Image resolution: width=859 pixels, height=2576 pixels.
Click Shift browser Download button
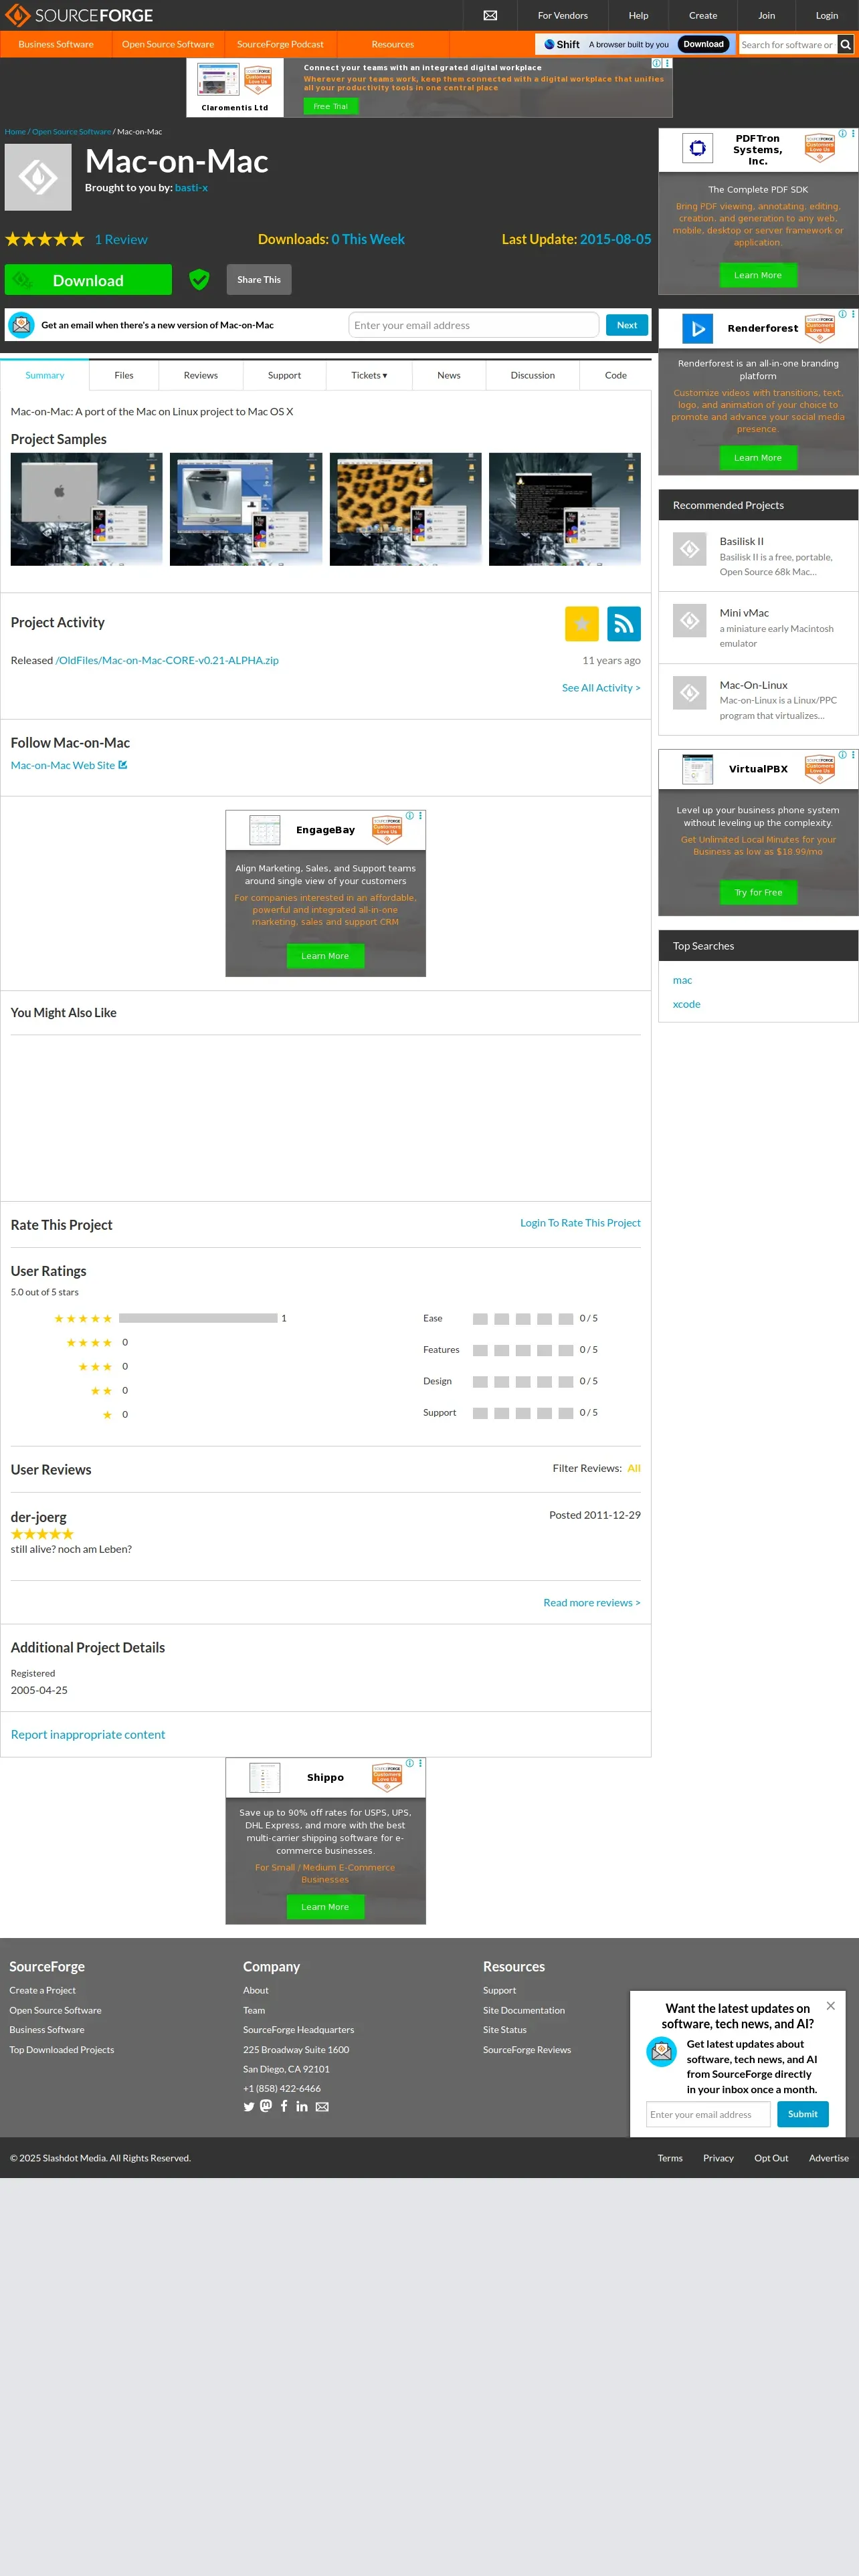(704, 44)
